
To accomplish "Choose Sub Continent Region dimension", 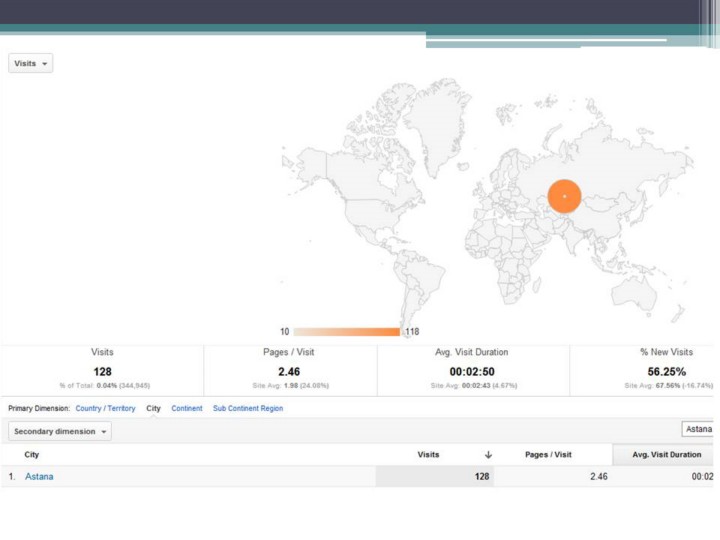I will pos(248,408).
